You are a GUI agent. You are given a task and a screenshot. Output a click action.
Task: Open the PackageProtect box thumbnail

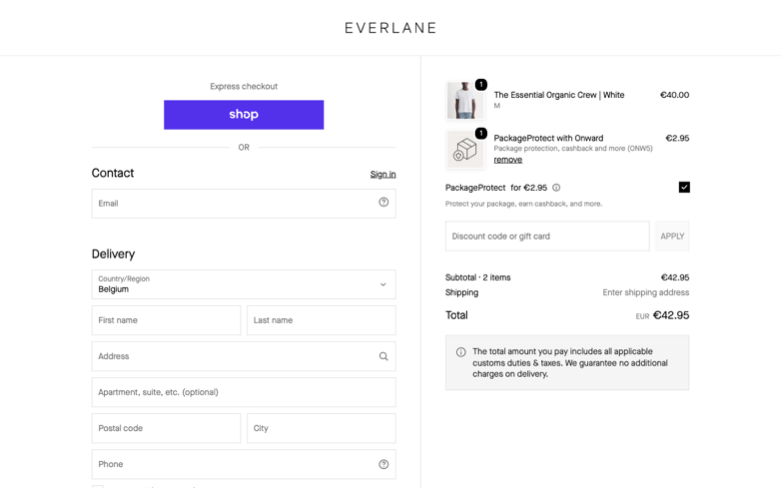(x=465, y=149)
